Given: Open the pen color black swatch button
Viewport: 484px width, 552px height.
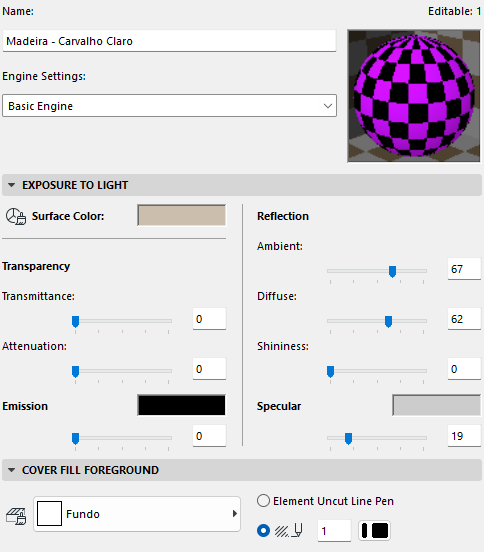Looking at the screenshot, I should point(375,531).
